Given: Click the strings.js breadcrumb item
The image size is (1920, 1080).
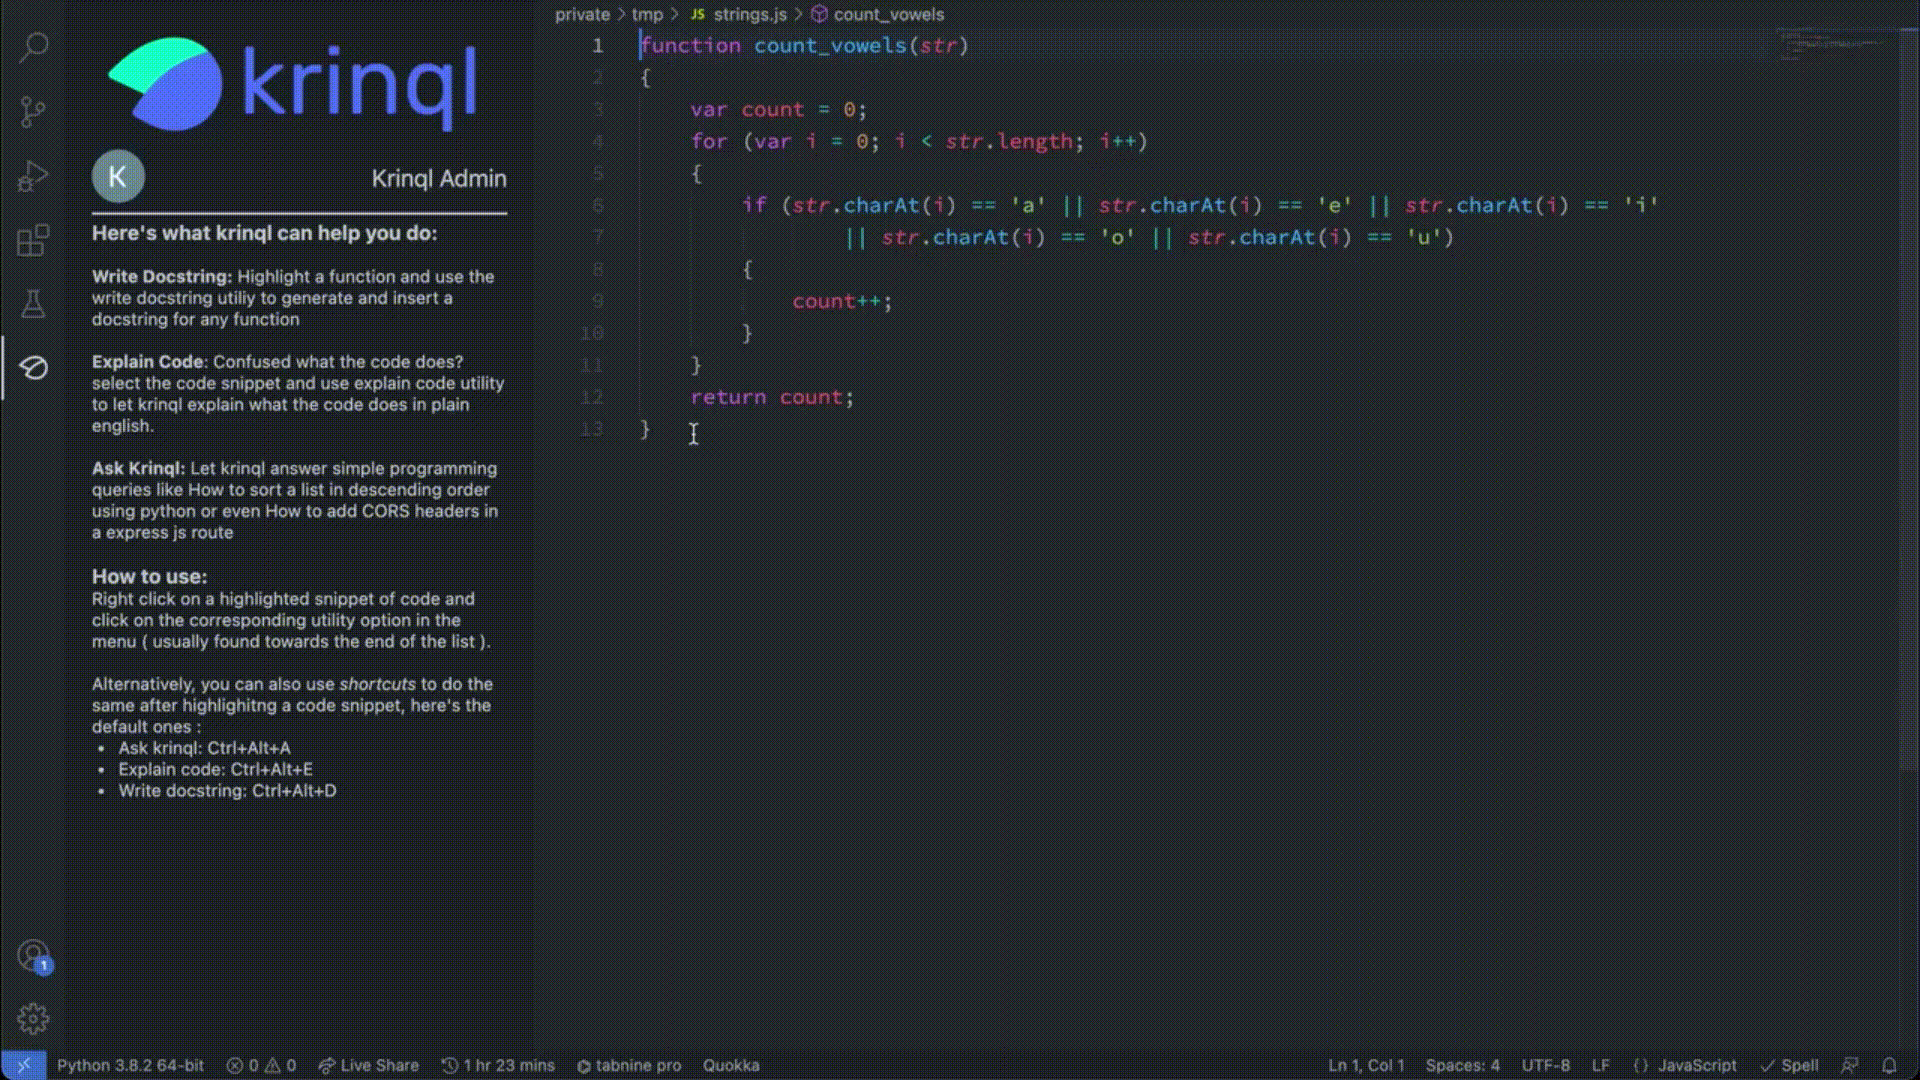Looking at the screenshot, I should click(749, 14).
